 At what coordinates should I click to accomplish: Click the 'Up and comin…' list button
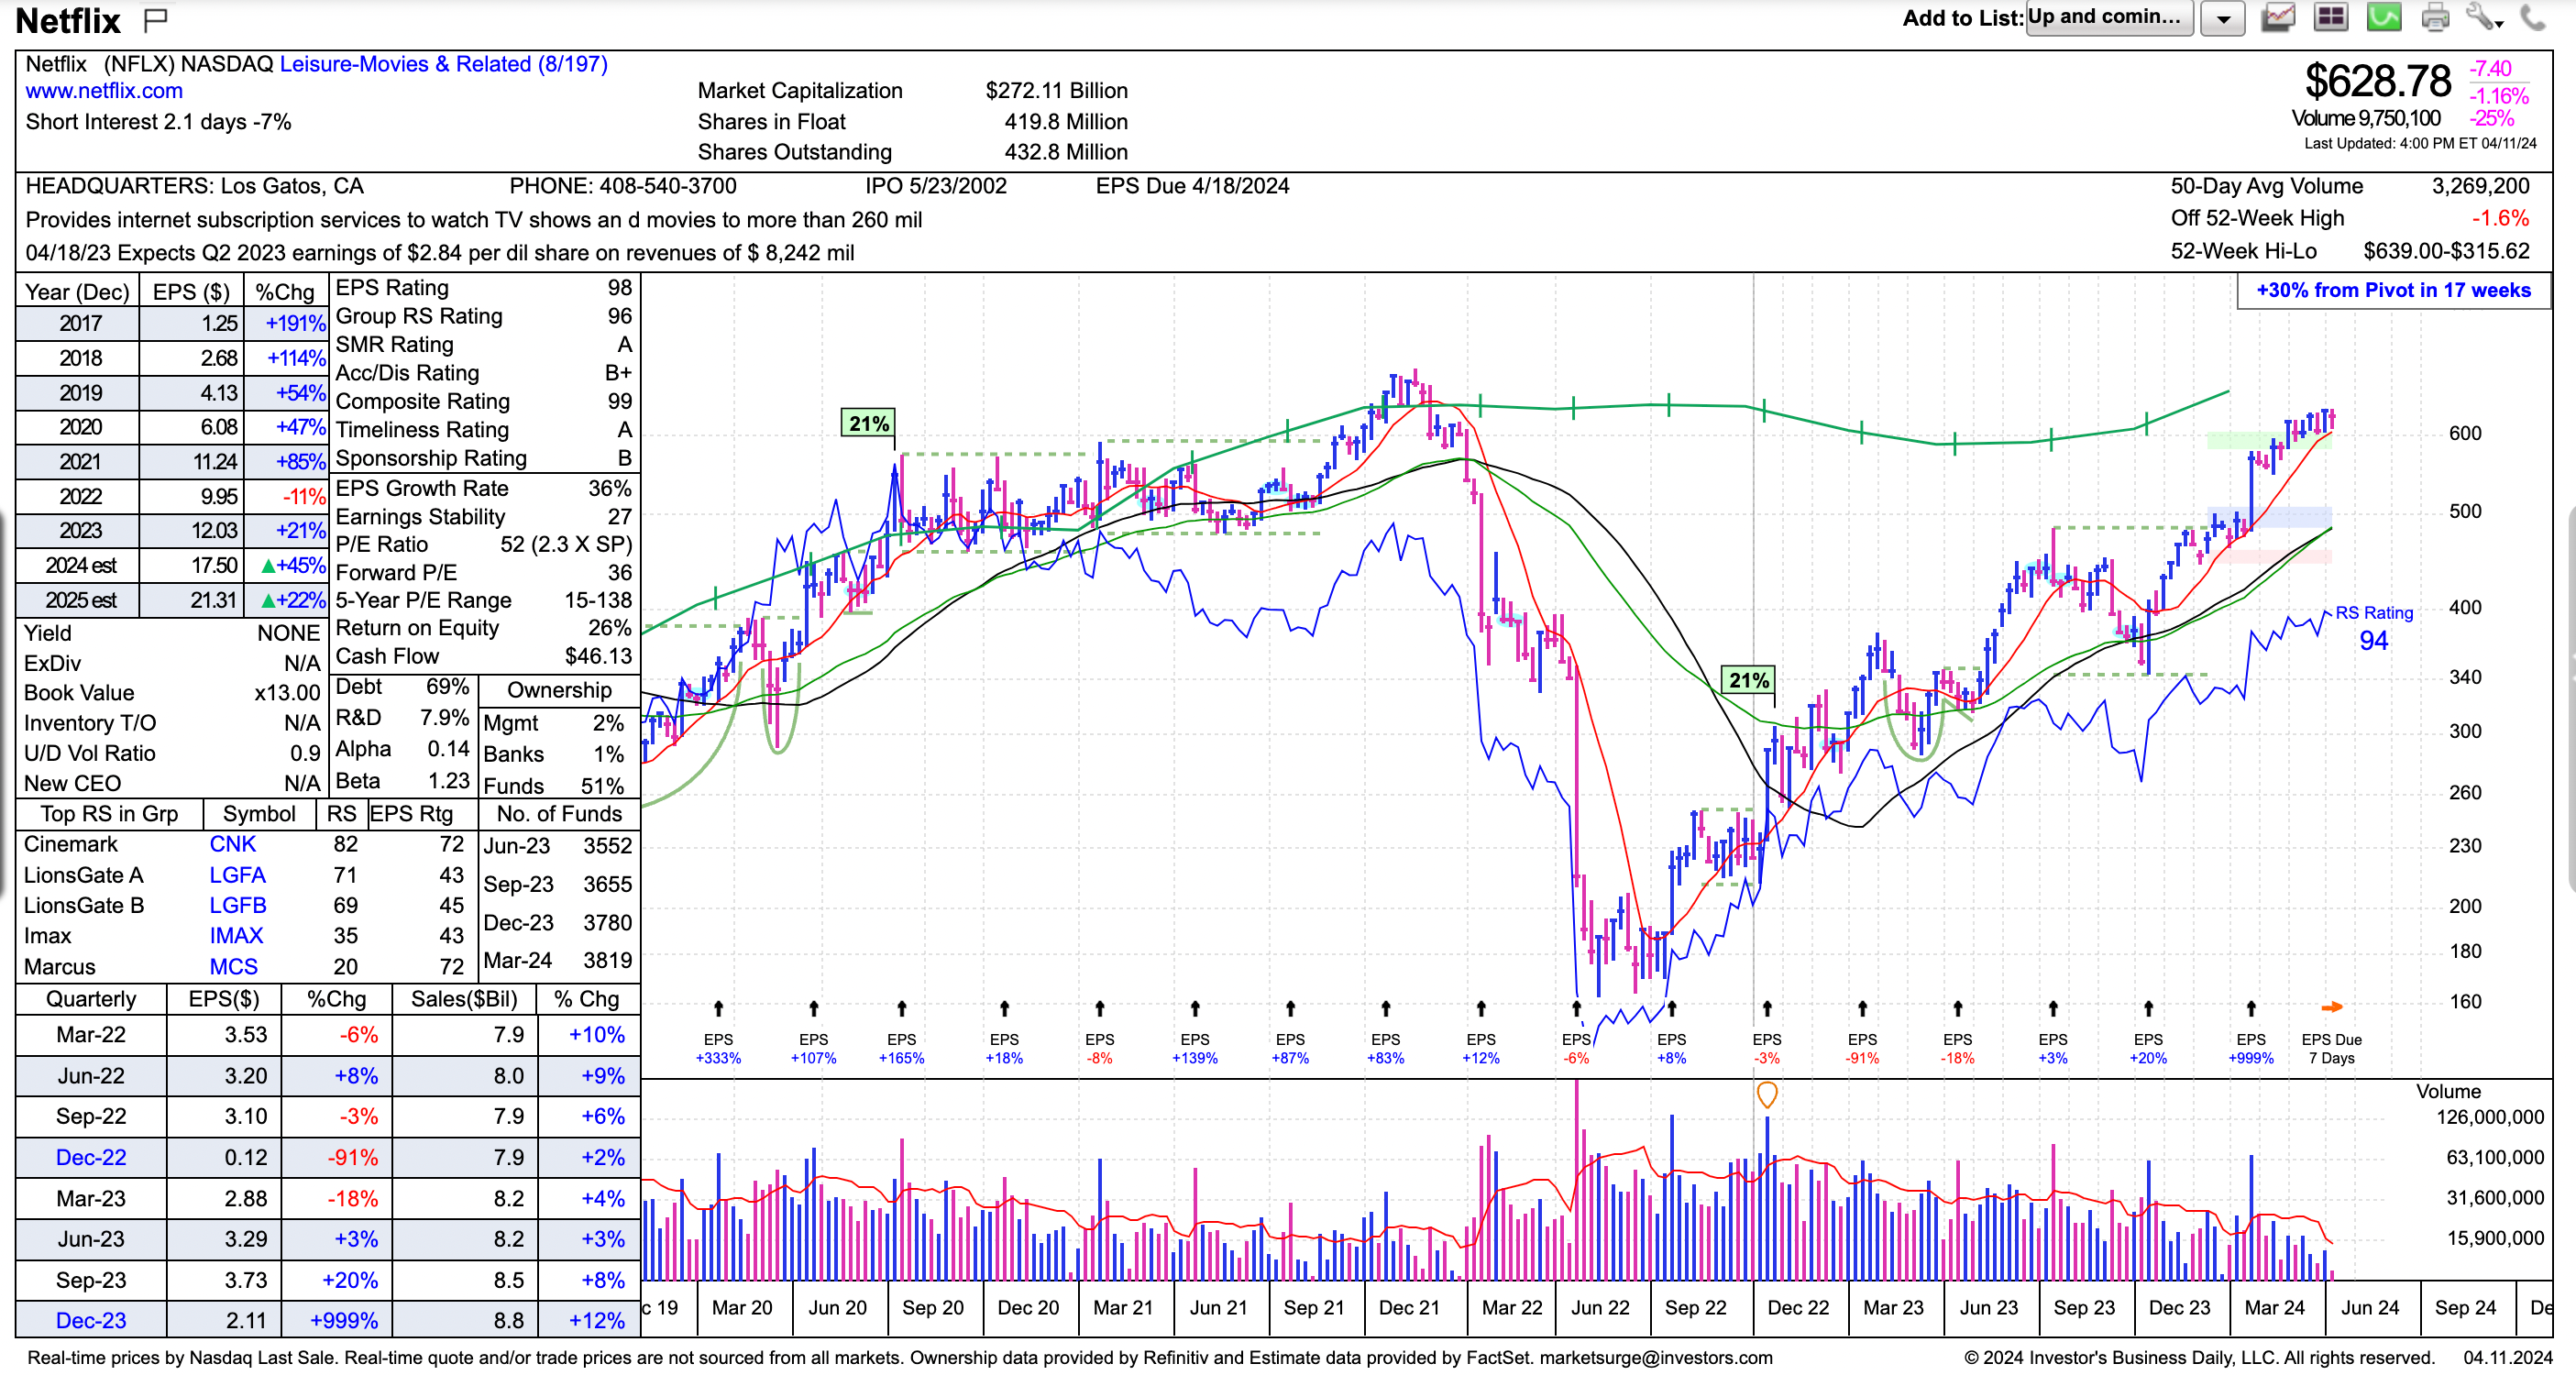pyautogui.click(x=2109, y=17)
